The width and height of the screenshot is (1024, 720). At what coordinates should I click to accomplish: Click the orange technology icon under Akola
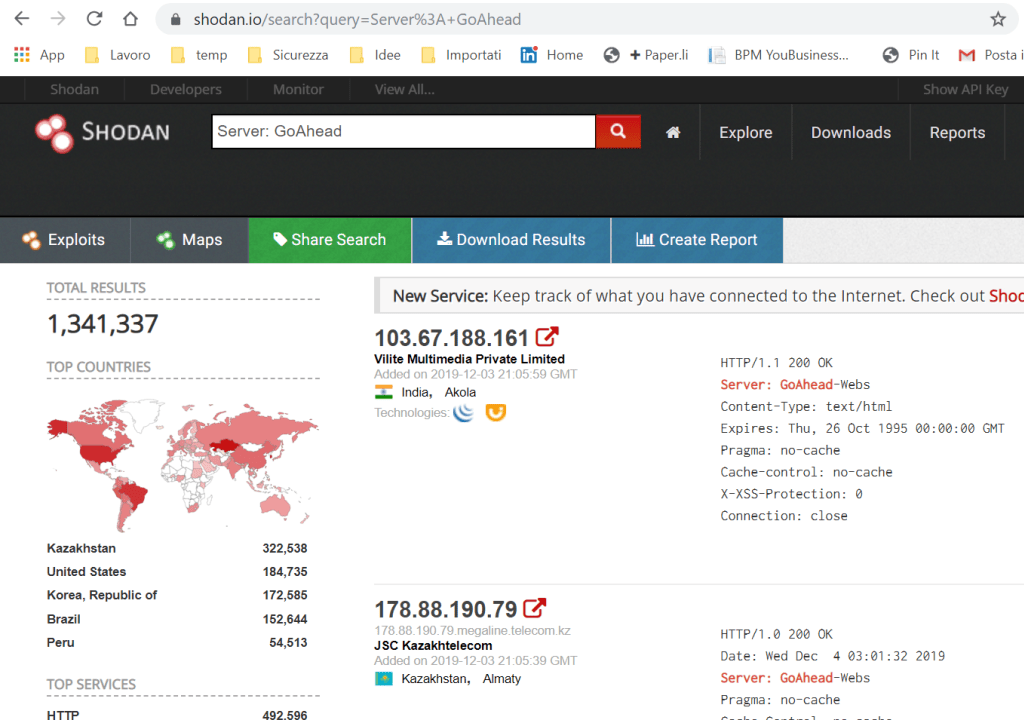496,412
